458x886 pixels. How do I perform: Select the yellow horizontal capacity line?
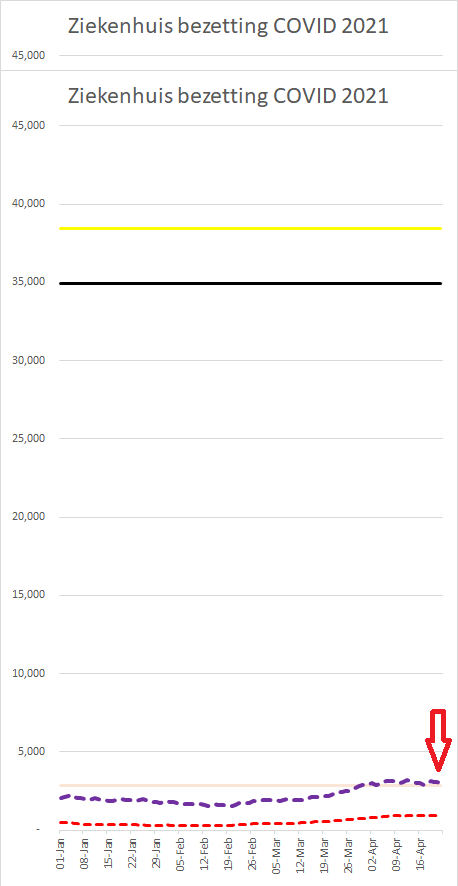coord(250,228)
